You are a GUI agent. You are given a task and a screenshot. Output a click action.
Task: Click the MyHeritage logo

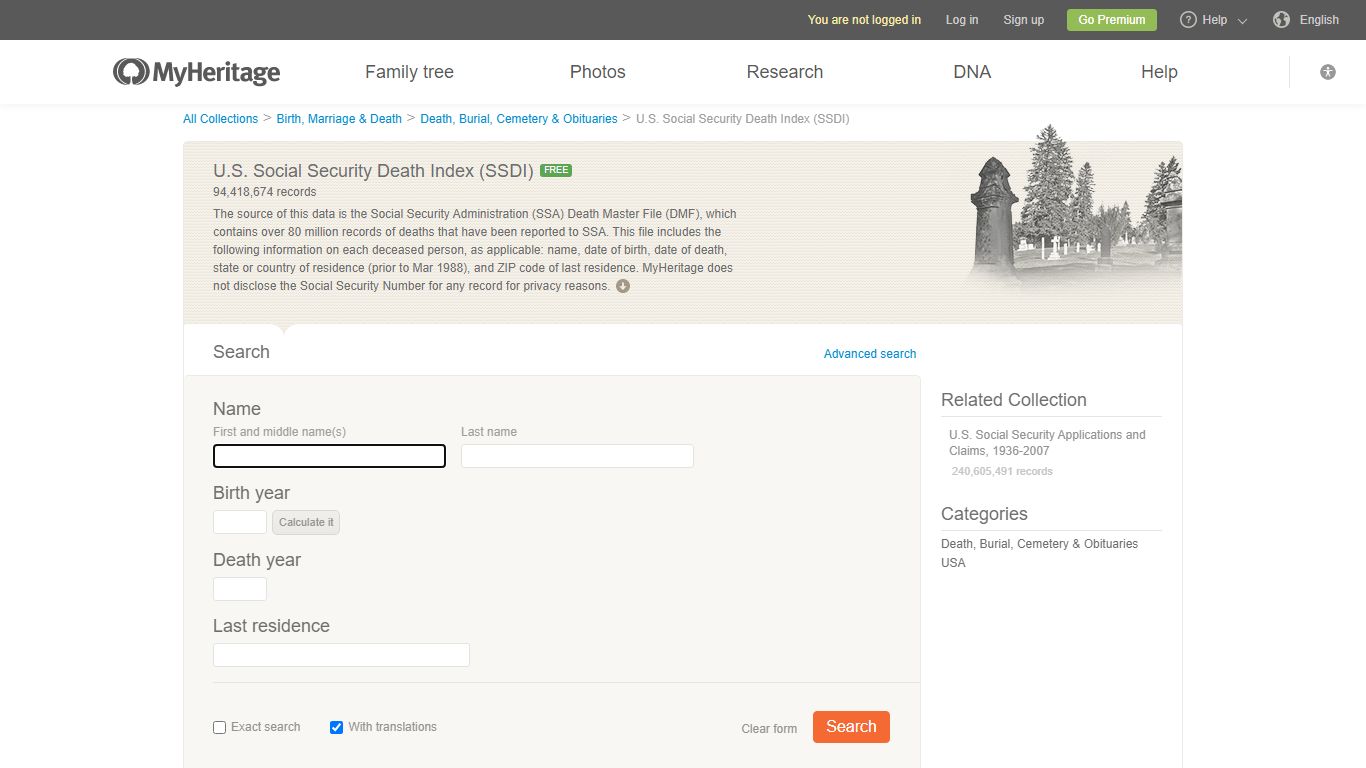coord(196,72)
